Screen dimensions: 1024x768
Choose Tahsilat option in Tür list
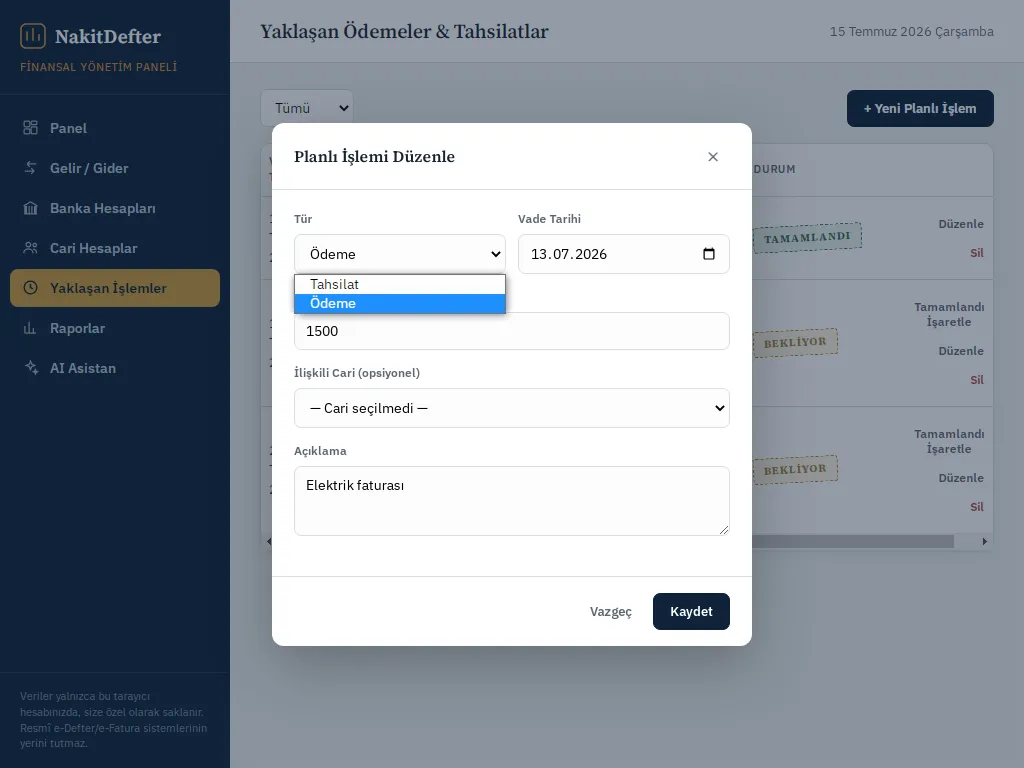[x=400, y=284]
